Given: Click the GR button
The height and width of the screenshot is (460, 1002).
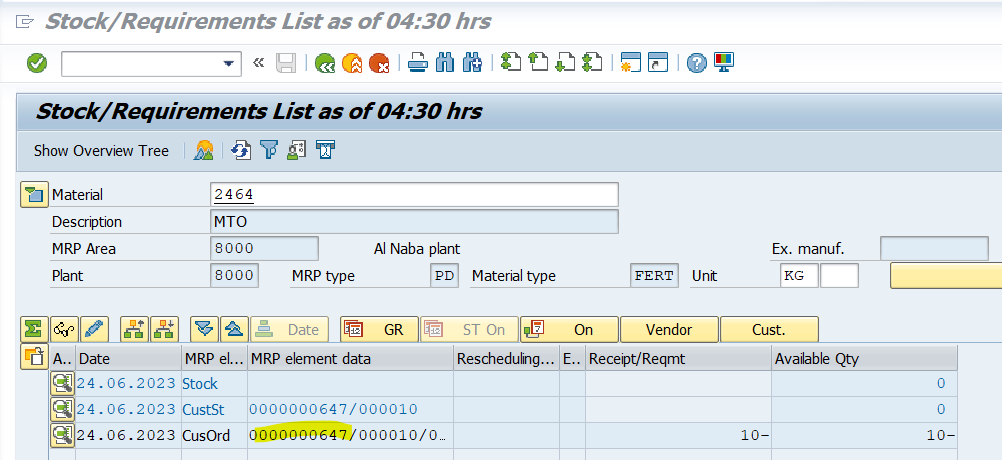Looking at the screenshot, I should tap(379, 329).
